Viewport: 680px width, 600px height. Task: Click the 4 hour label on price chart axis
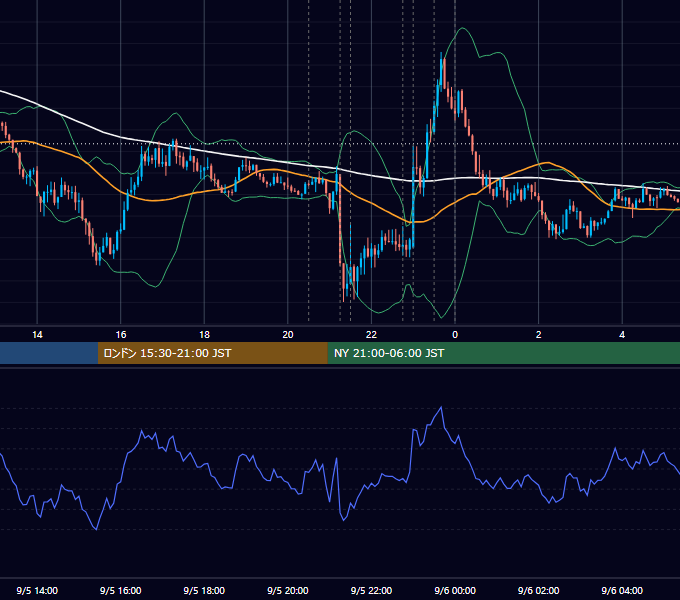pos(622,335)
